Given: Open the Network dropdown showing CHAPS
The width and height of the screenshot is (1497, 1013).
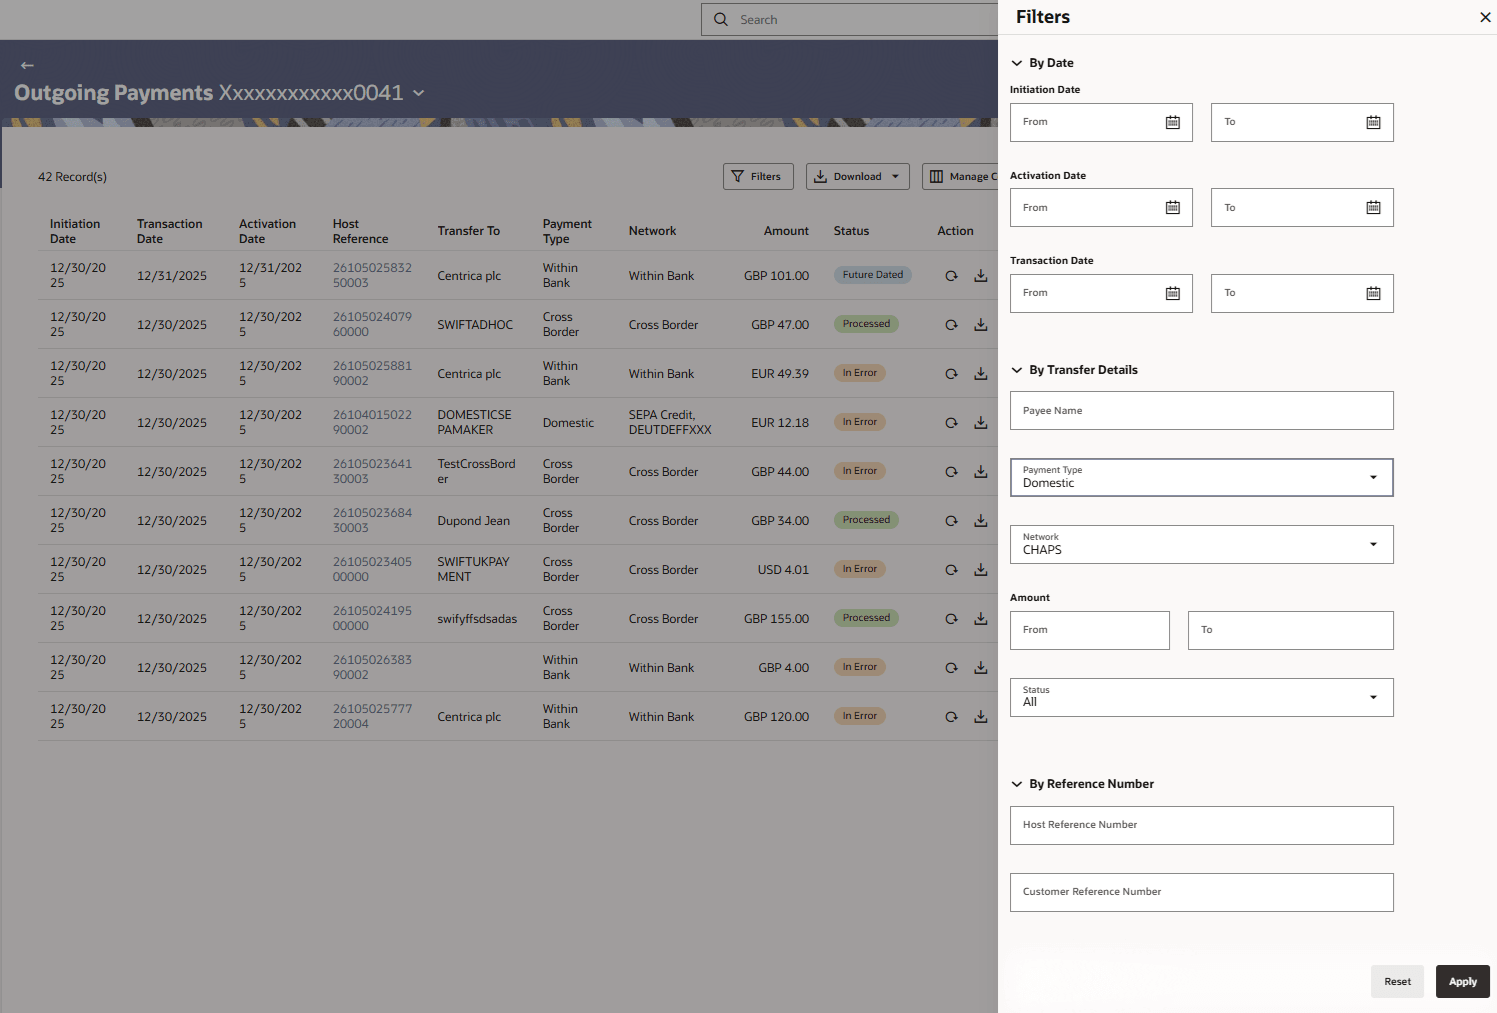Looking at the screenshot, I should pyautogui.click(x=1201, y=544).
